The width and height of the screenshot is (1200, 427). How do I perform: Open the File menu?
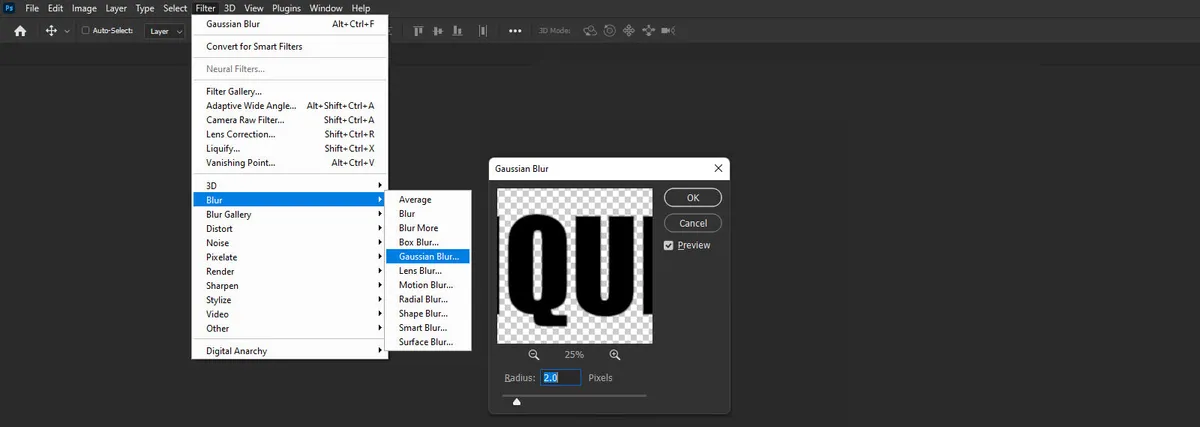[x=33, y=8]
